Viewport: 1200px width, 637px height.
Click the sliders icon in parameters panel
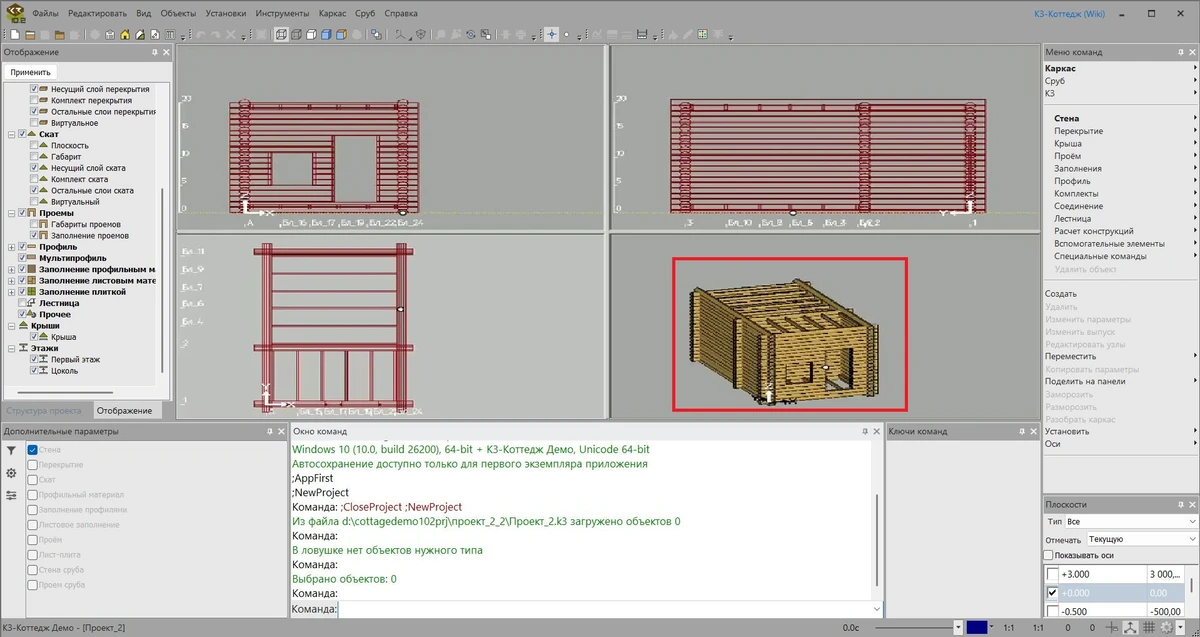point(11,495)
